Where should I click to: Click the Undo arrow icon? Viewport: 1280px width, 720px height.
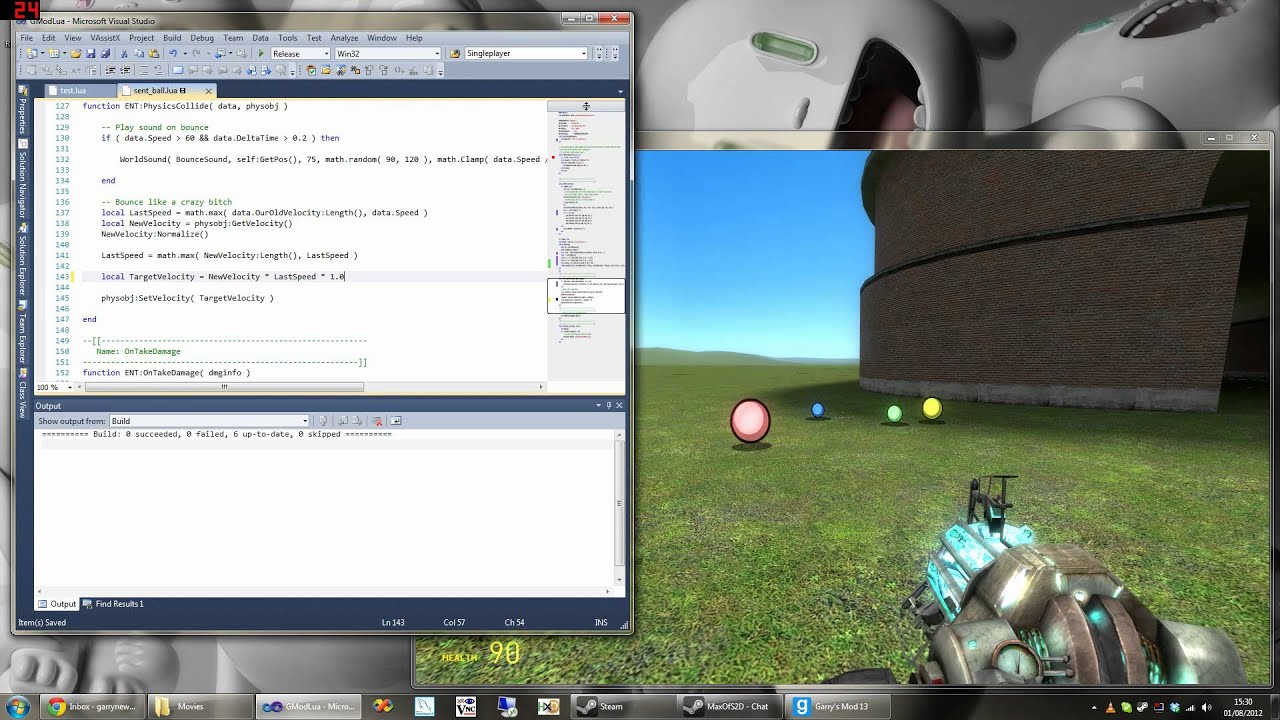pyautogui.click(x=173, y=53)
